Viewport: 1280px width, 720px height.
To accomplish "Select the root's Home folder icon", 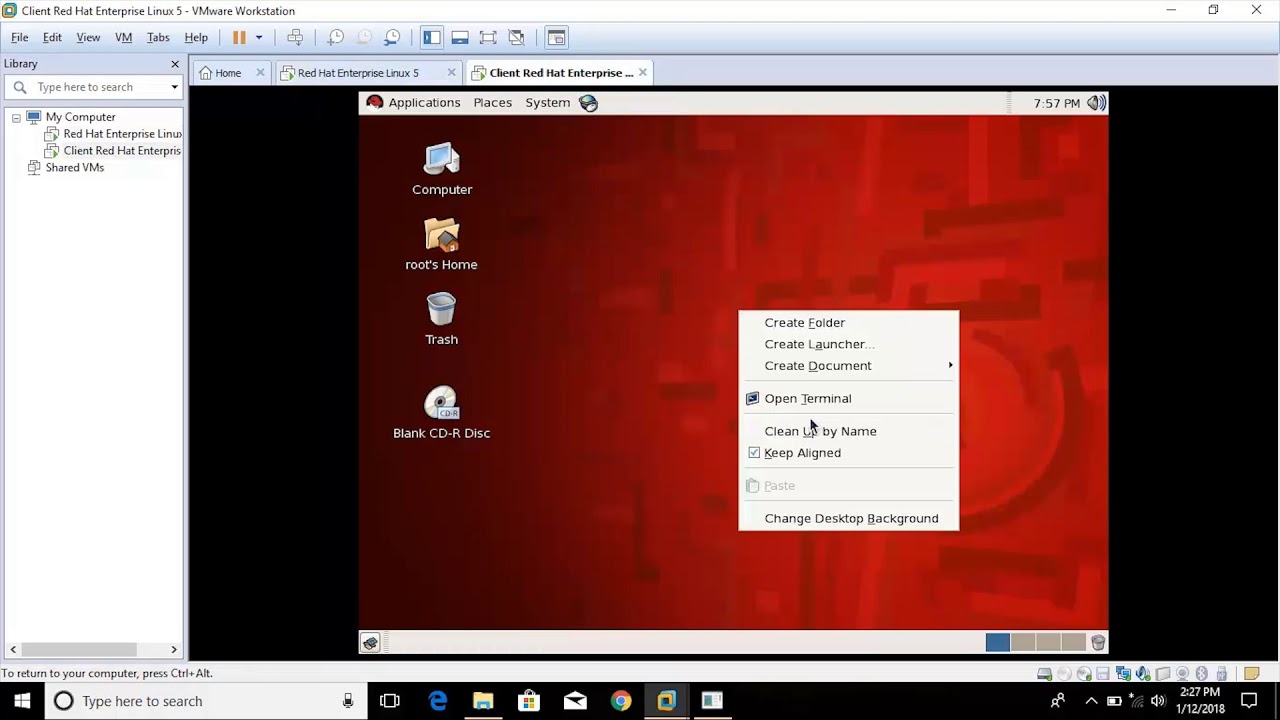I will click(441, 245).
